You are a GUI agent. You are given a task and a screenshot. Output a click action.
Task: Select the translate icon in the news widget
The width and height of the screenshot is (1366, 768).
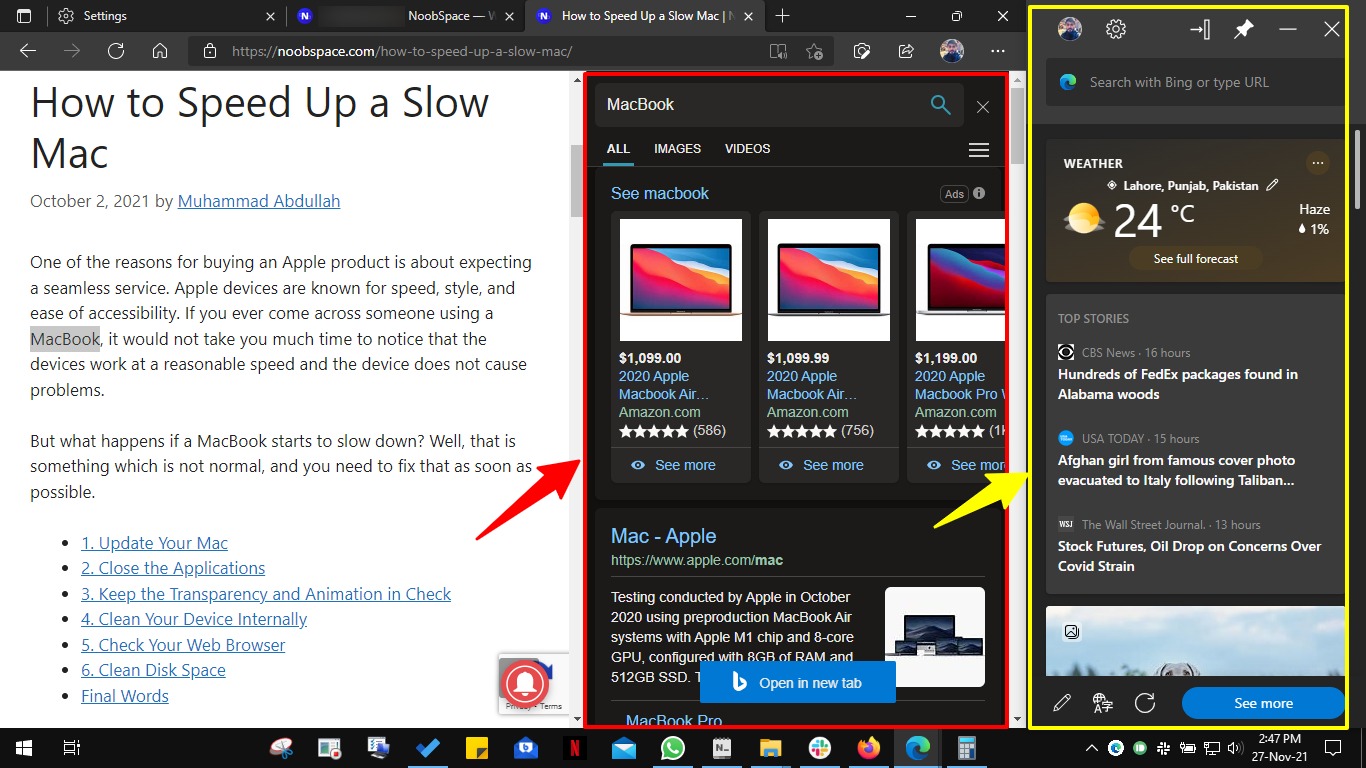[1101, 702]
